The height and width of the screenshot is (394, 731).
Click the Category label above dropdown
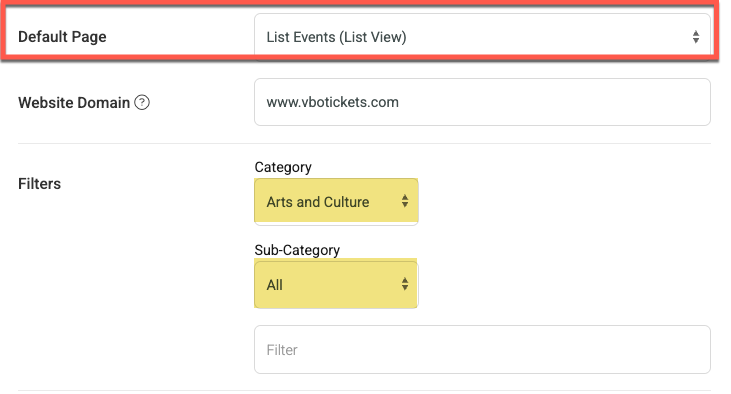click(283, 167)
